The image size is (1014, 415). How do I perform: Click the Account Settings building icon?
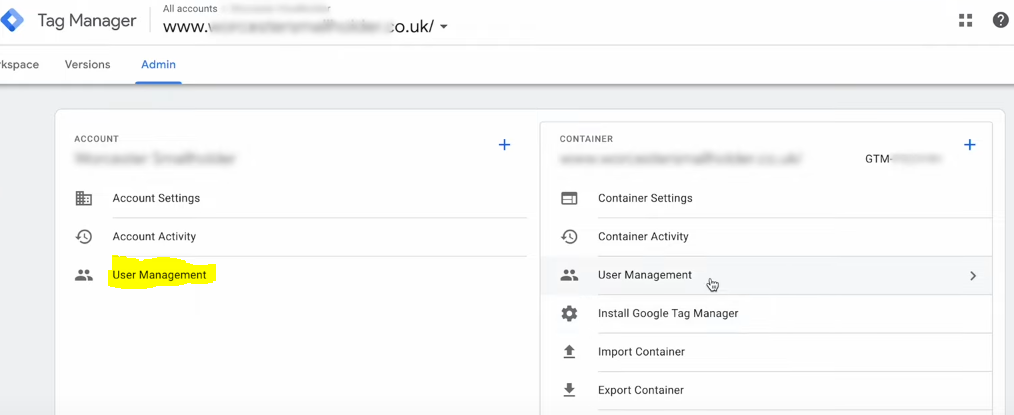click(x=83, y=198)
